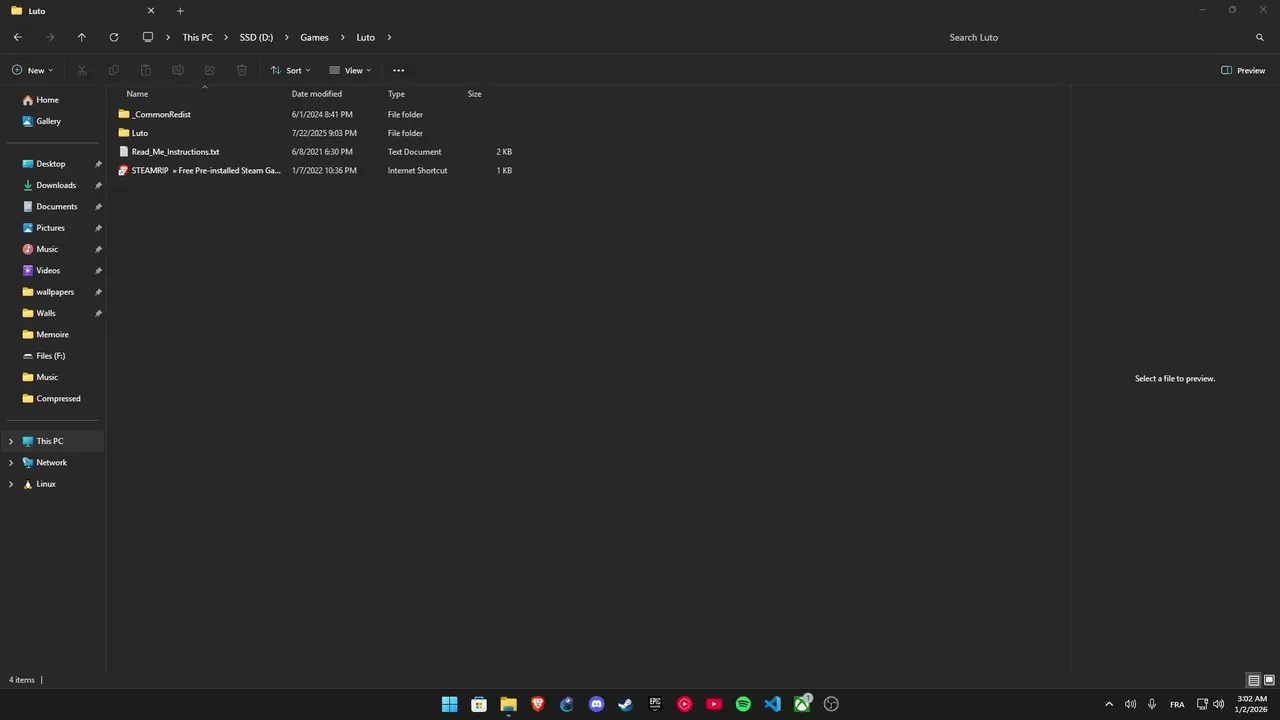Open Steam from the taskbar
Screen dimensions: 1280x720
pos(626,704)
